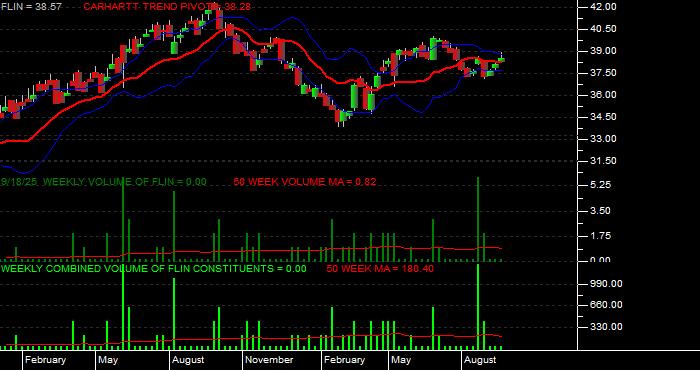
Task: Click the 40.50 price axis value
Action: click(x=603, y=29)
